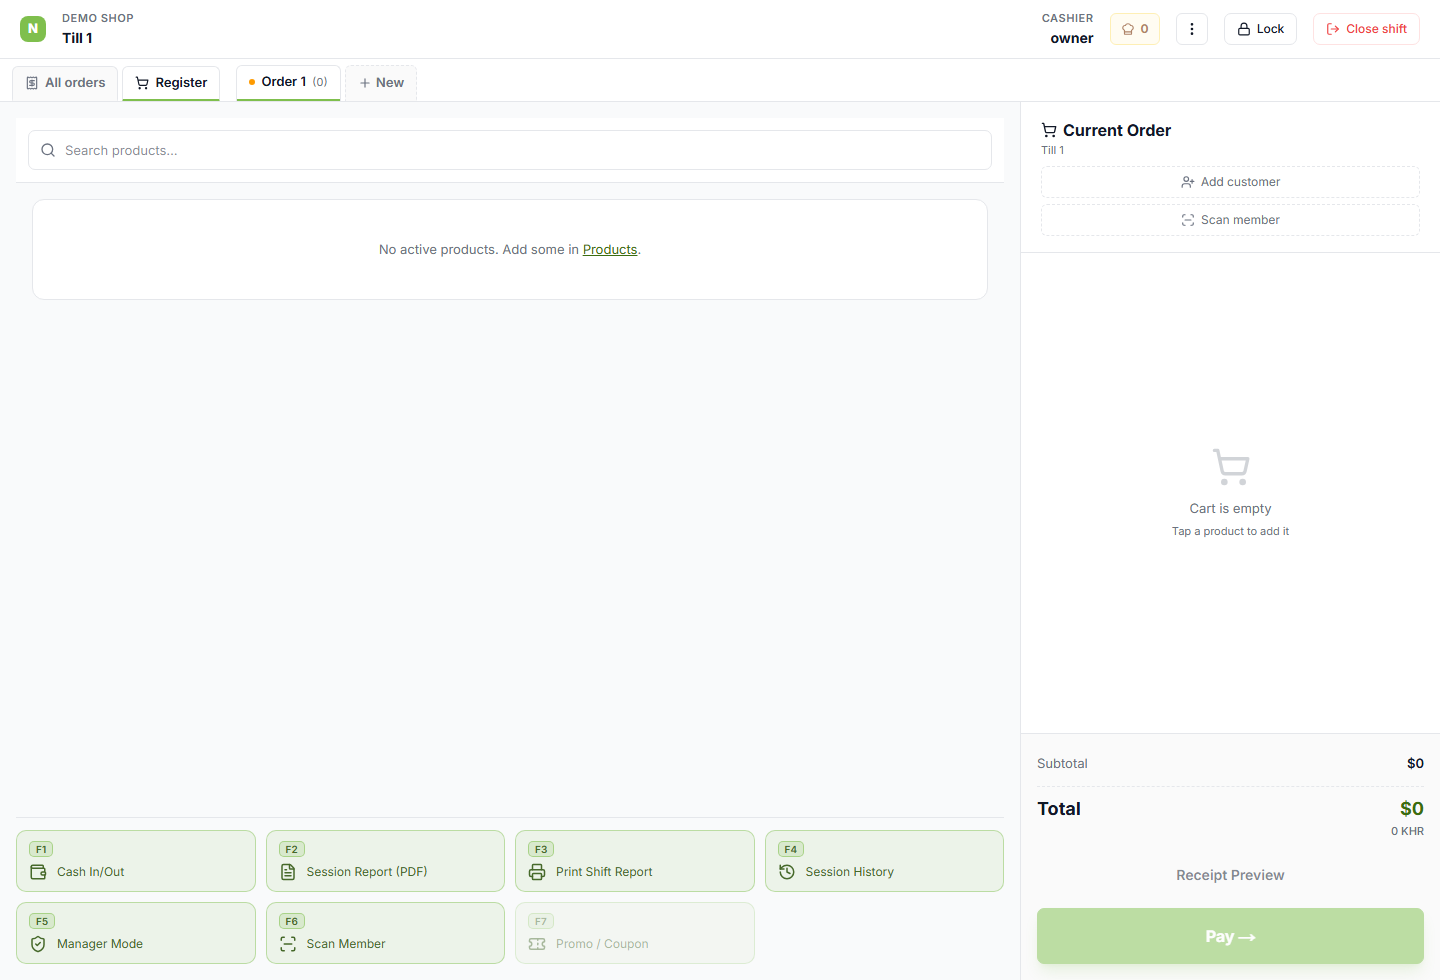Open the Order 1 tab
This screenshot has width=1440, height=980.
click(288, 82)
